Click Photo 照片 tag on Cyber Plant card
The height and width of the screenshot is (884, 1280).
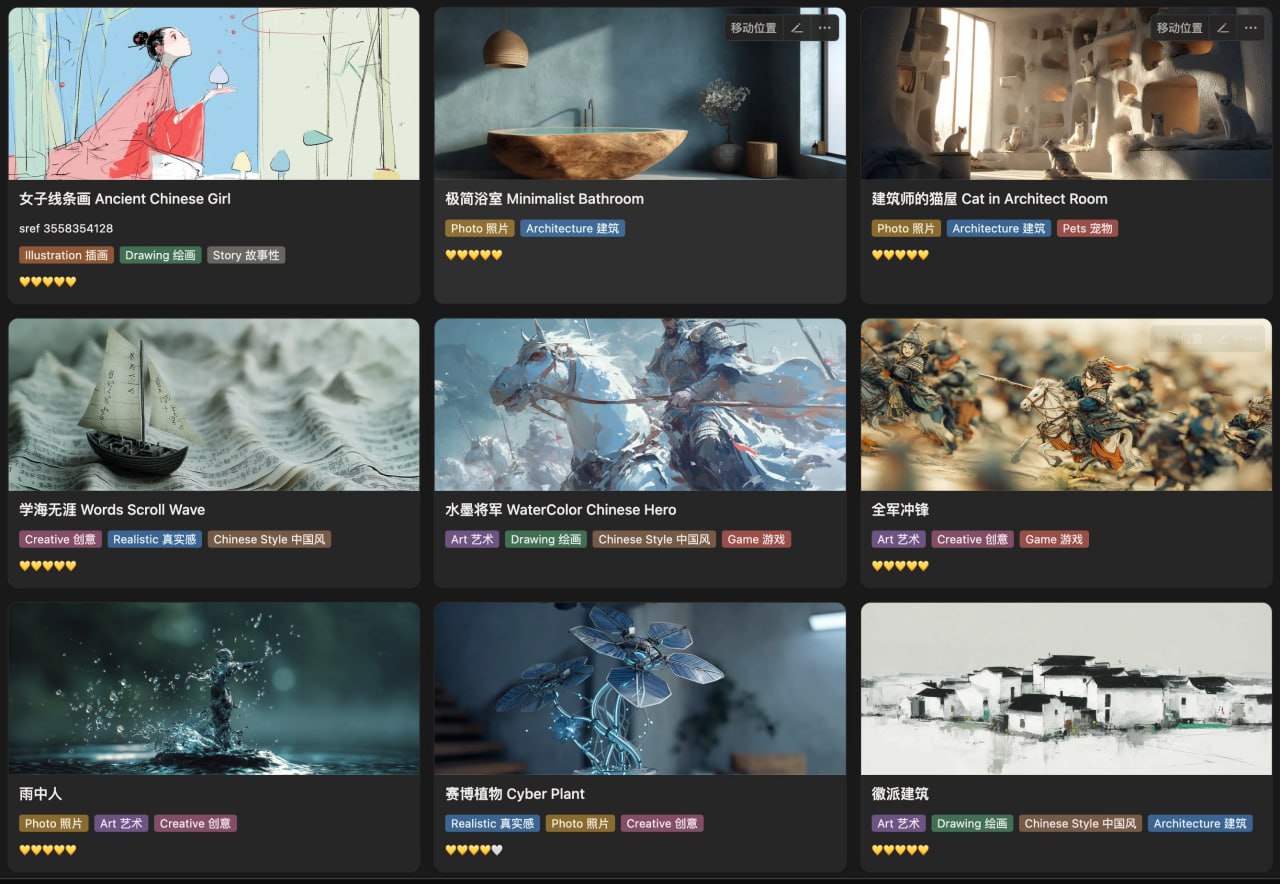(x=580, y=824)
